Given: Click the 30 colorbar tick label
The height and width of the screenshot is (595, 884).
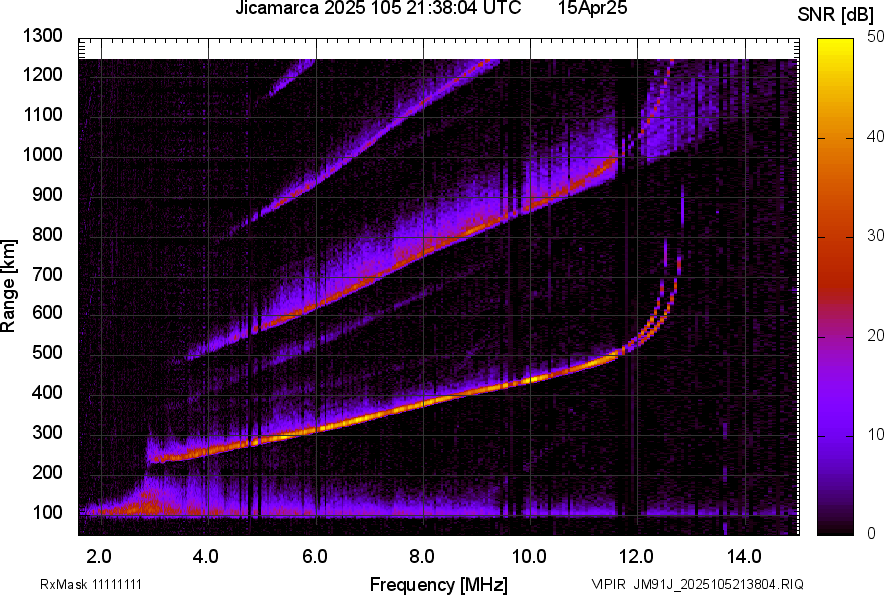Looking at the screenshot, I should point(876,236).
